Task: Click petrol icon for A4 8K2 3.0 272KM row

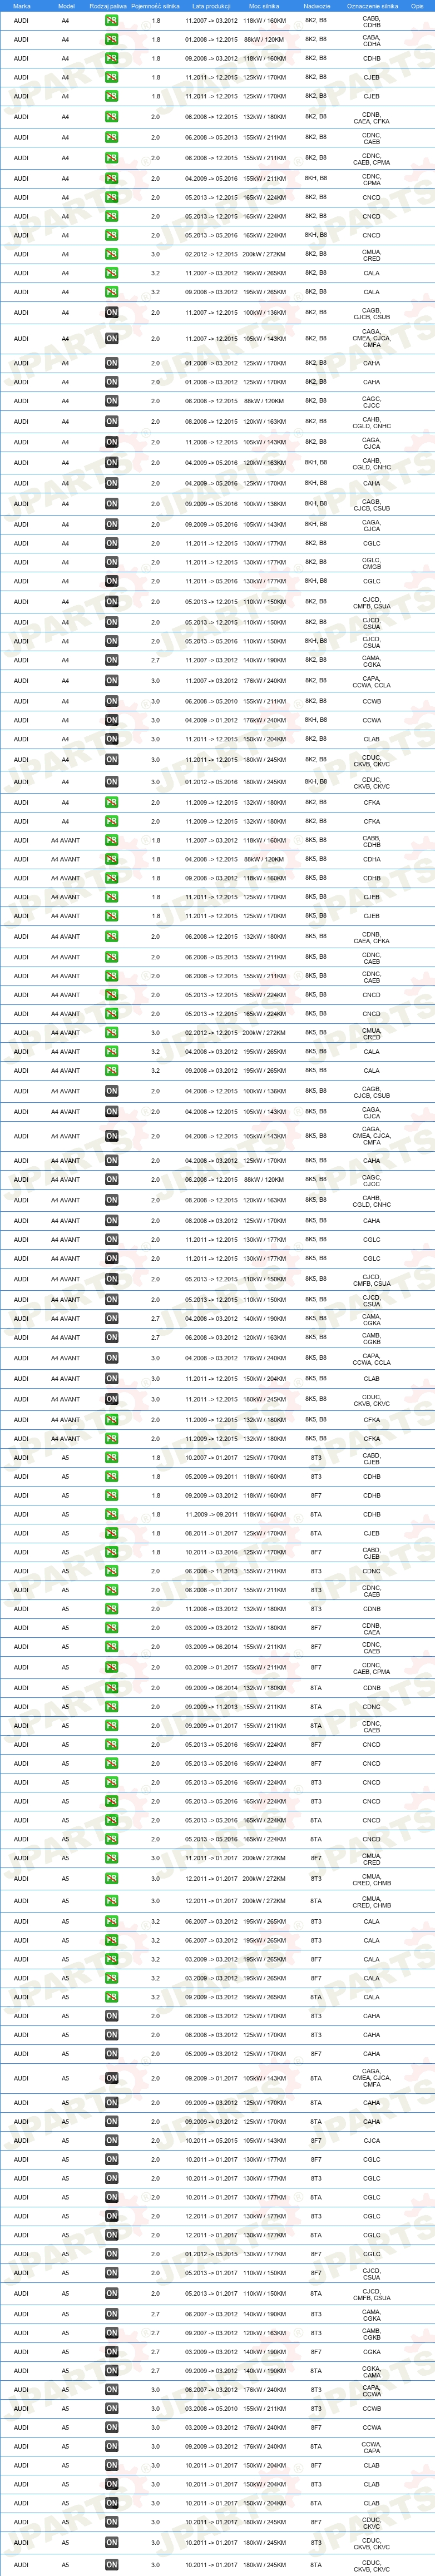Action: (x=112, y=254)
